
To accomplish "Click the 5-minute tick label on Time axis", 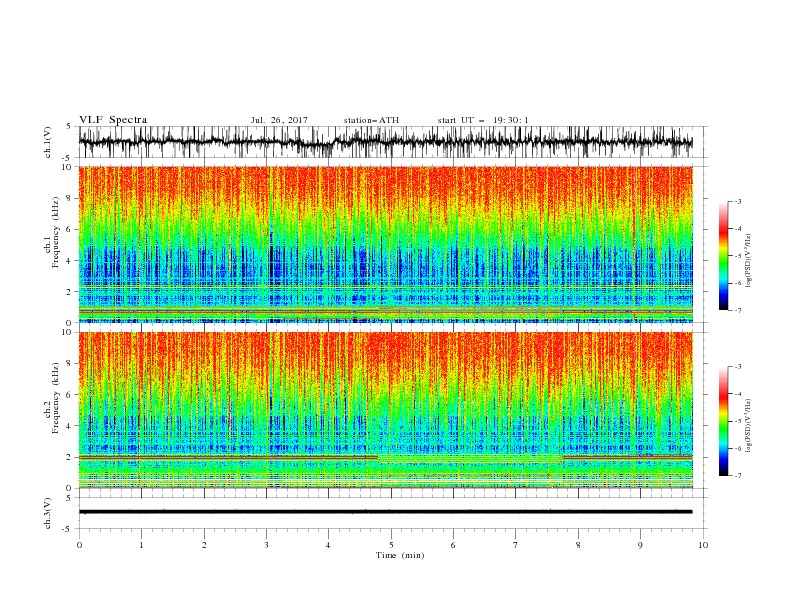I will coord(391,545).
